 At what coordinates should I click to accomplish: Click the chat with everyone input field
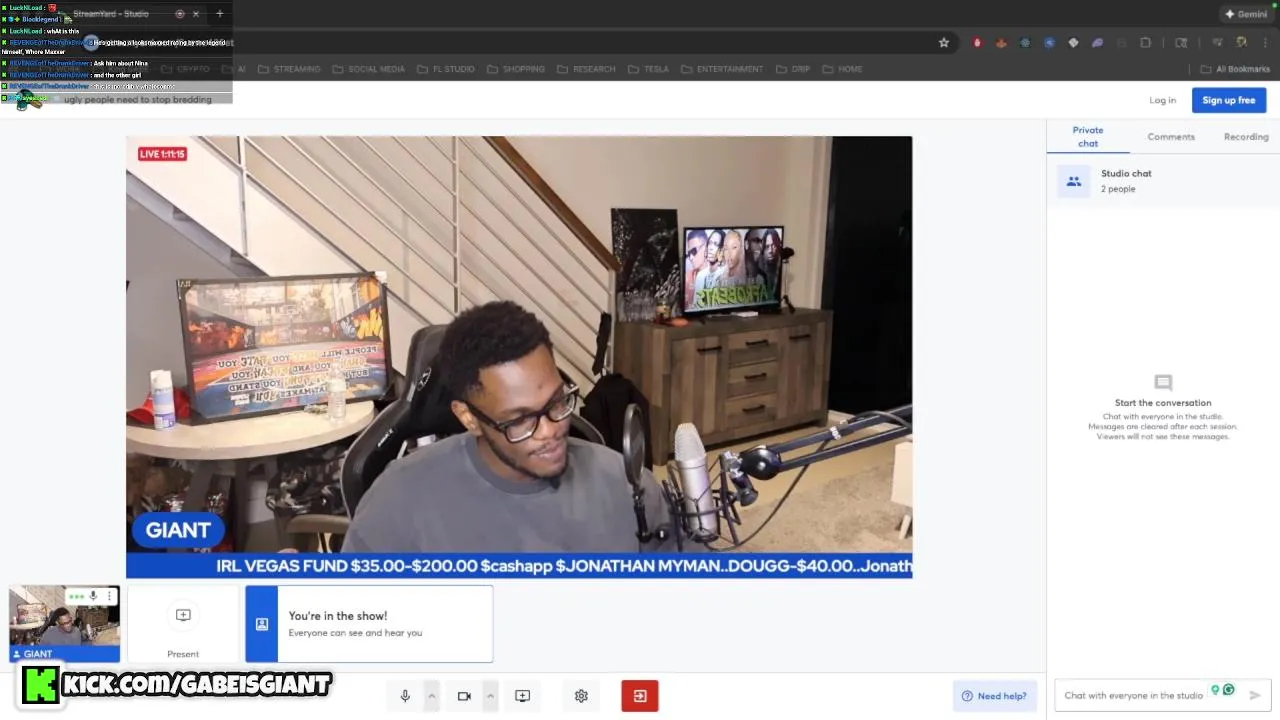(x=1133, y=695)
